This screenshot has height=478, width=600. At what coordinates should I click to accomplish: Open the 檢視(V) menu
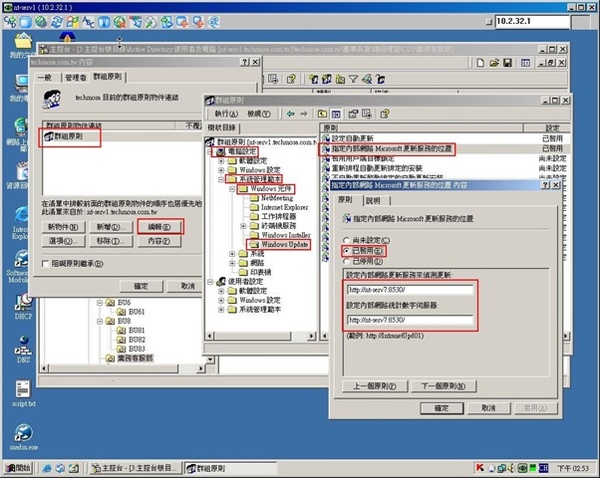pos(259,114)
